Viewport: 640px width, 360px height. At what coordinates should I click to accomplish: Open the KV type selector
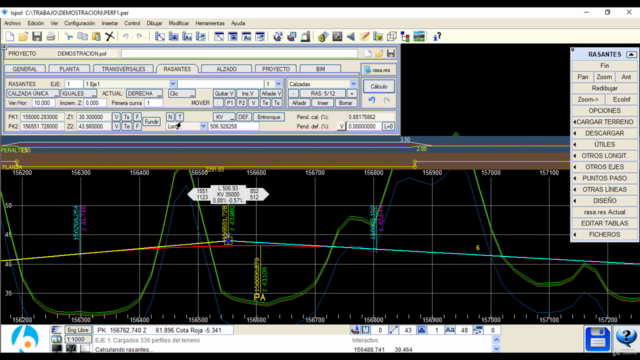224,117
